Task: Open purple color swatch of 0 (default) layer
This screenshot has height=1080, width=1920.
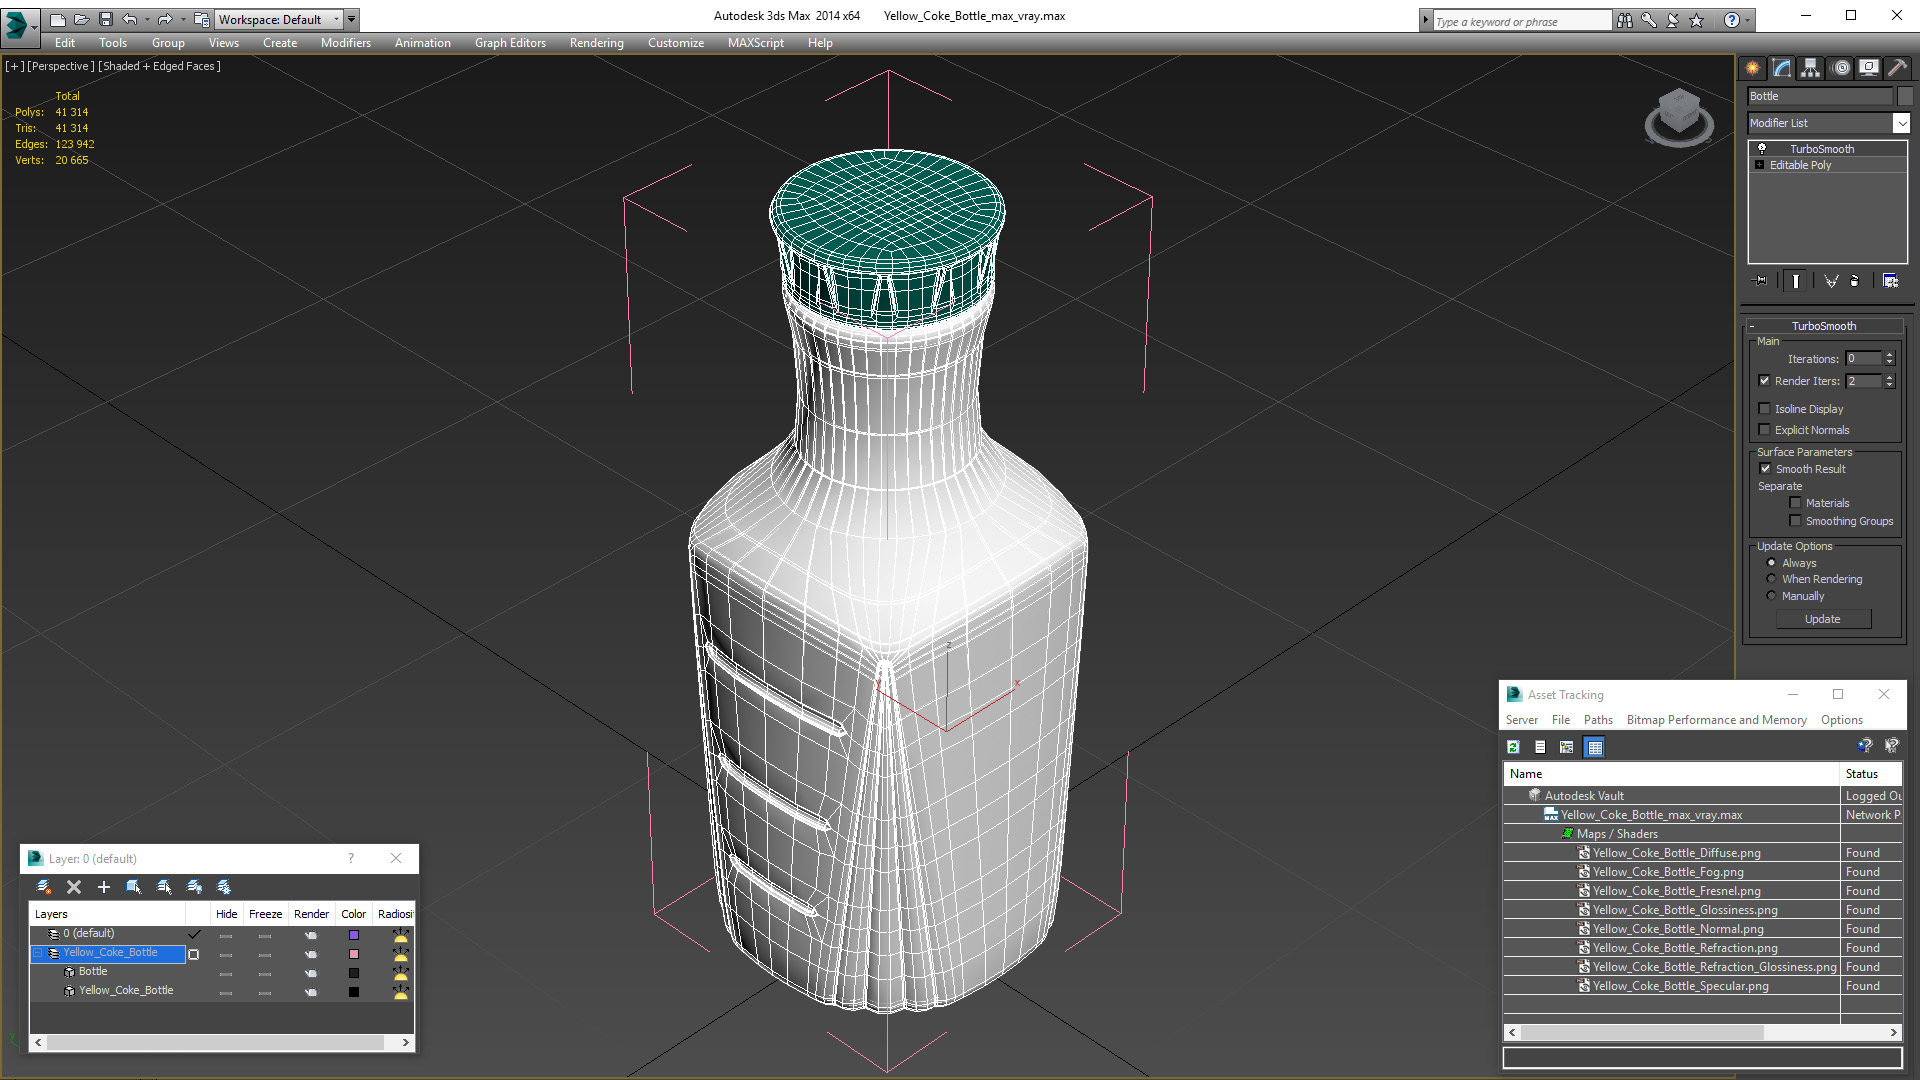Action: tap(353, 935)
